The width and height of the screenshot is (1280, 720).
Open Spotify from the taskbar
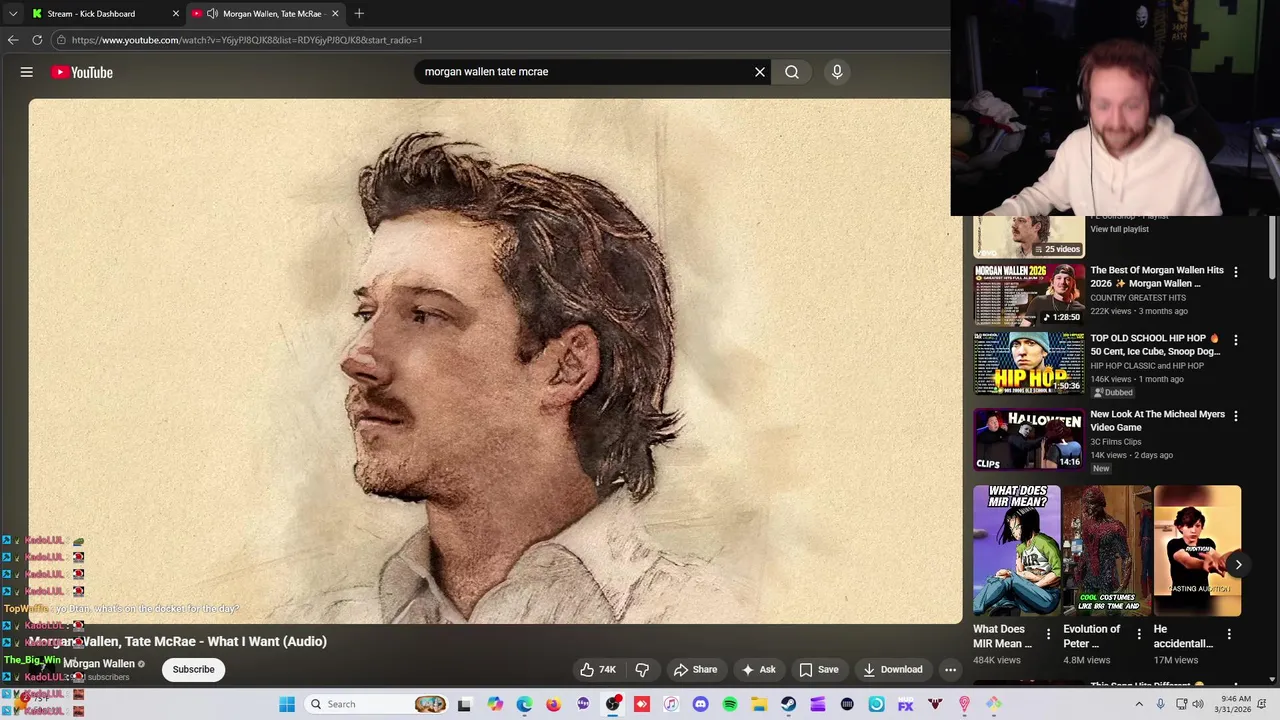pyautogui.click(x=730, y=704)
